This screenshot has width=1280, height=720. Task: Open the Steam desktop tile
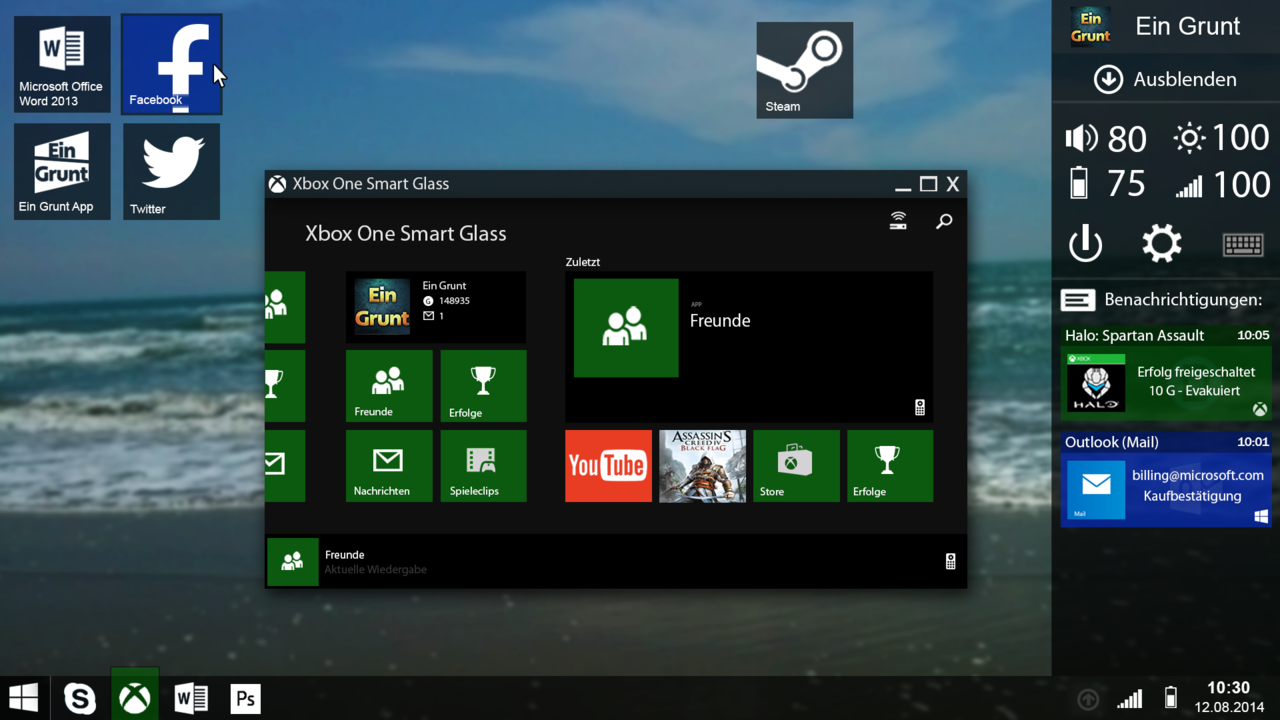804,70
